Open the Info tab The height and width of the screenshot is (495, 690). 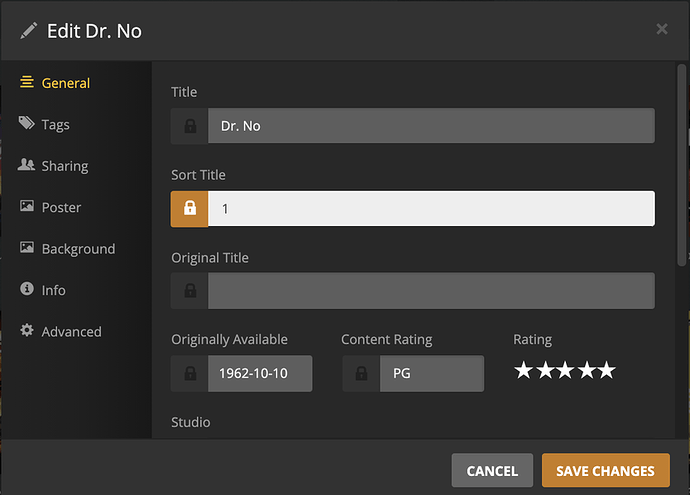[53, 290]
